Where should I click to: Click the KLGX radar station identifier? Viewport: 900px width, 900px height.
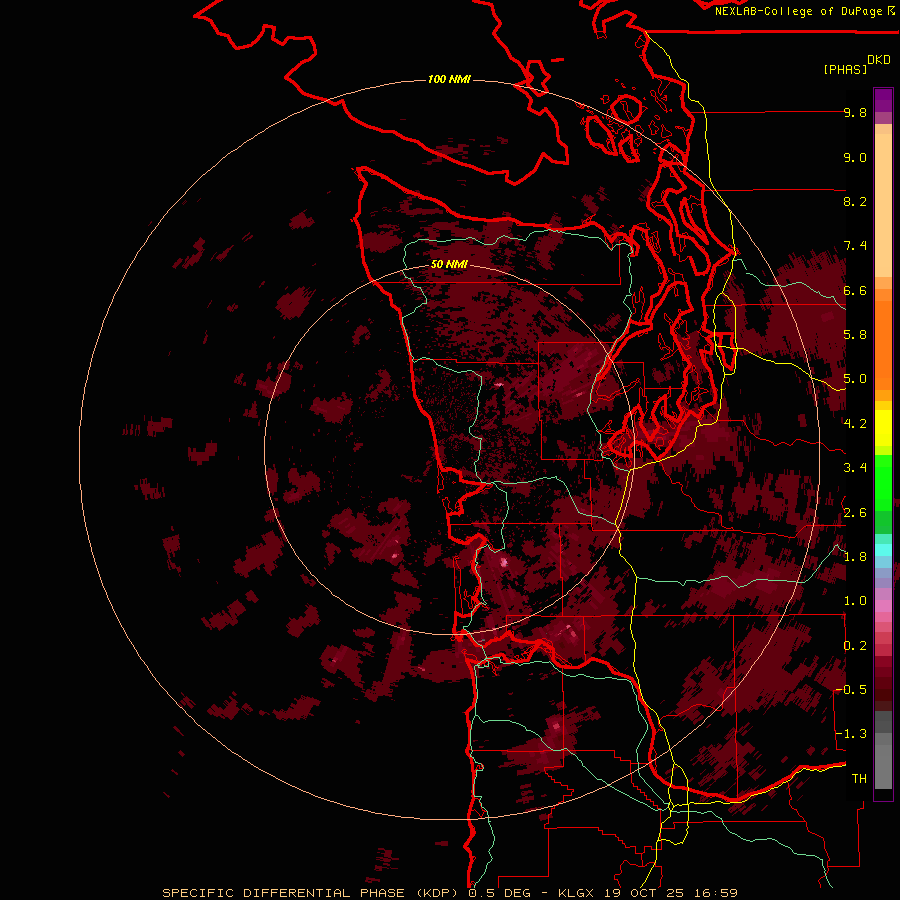pyautogui.click(x=577, y=893)
